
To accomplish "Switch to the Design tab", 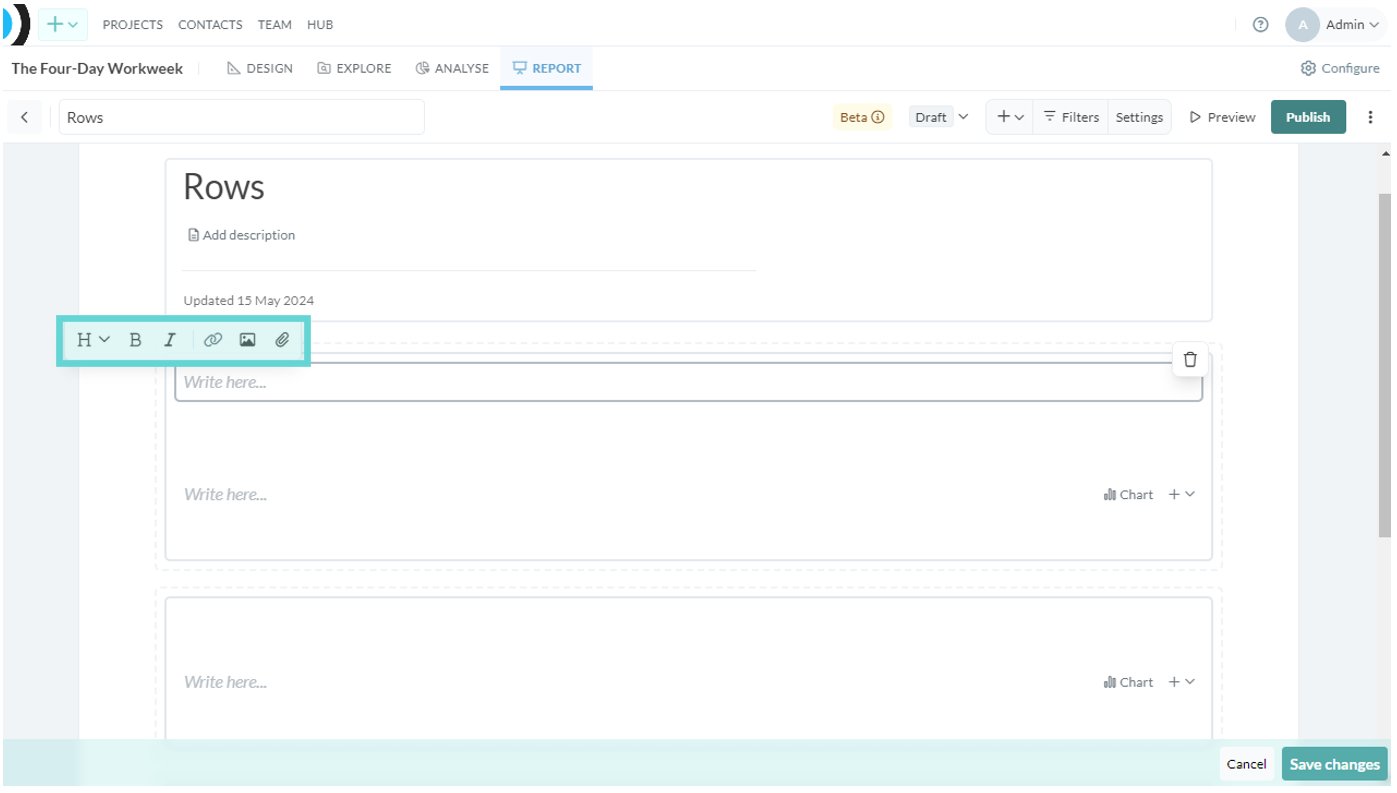I will (260, 68).
